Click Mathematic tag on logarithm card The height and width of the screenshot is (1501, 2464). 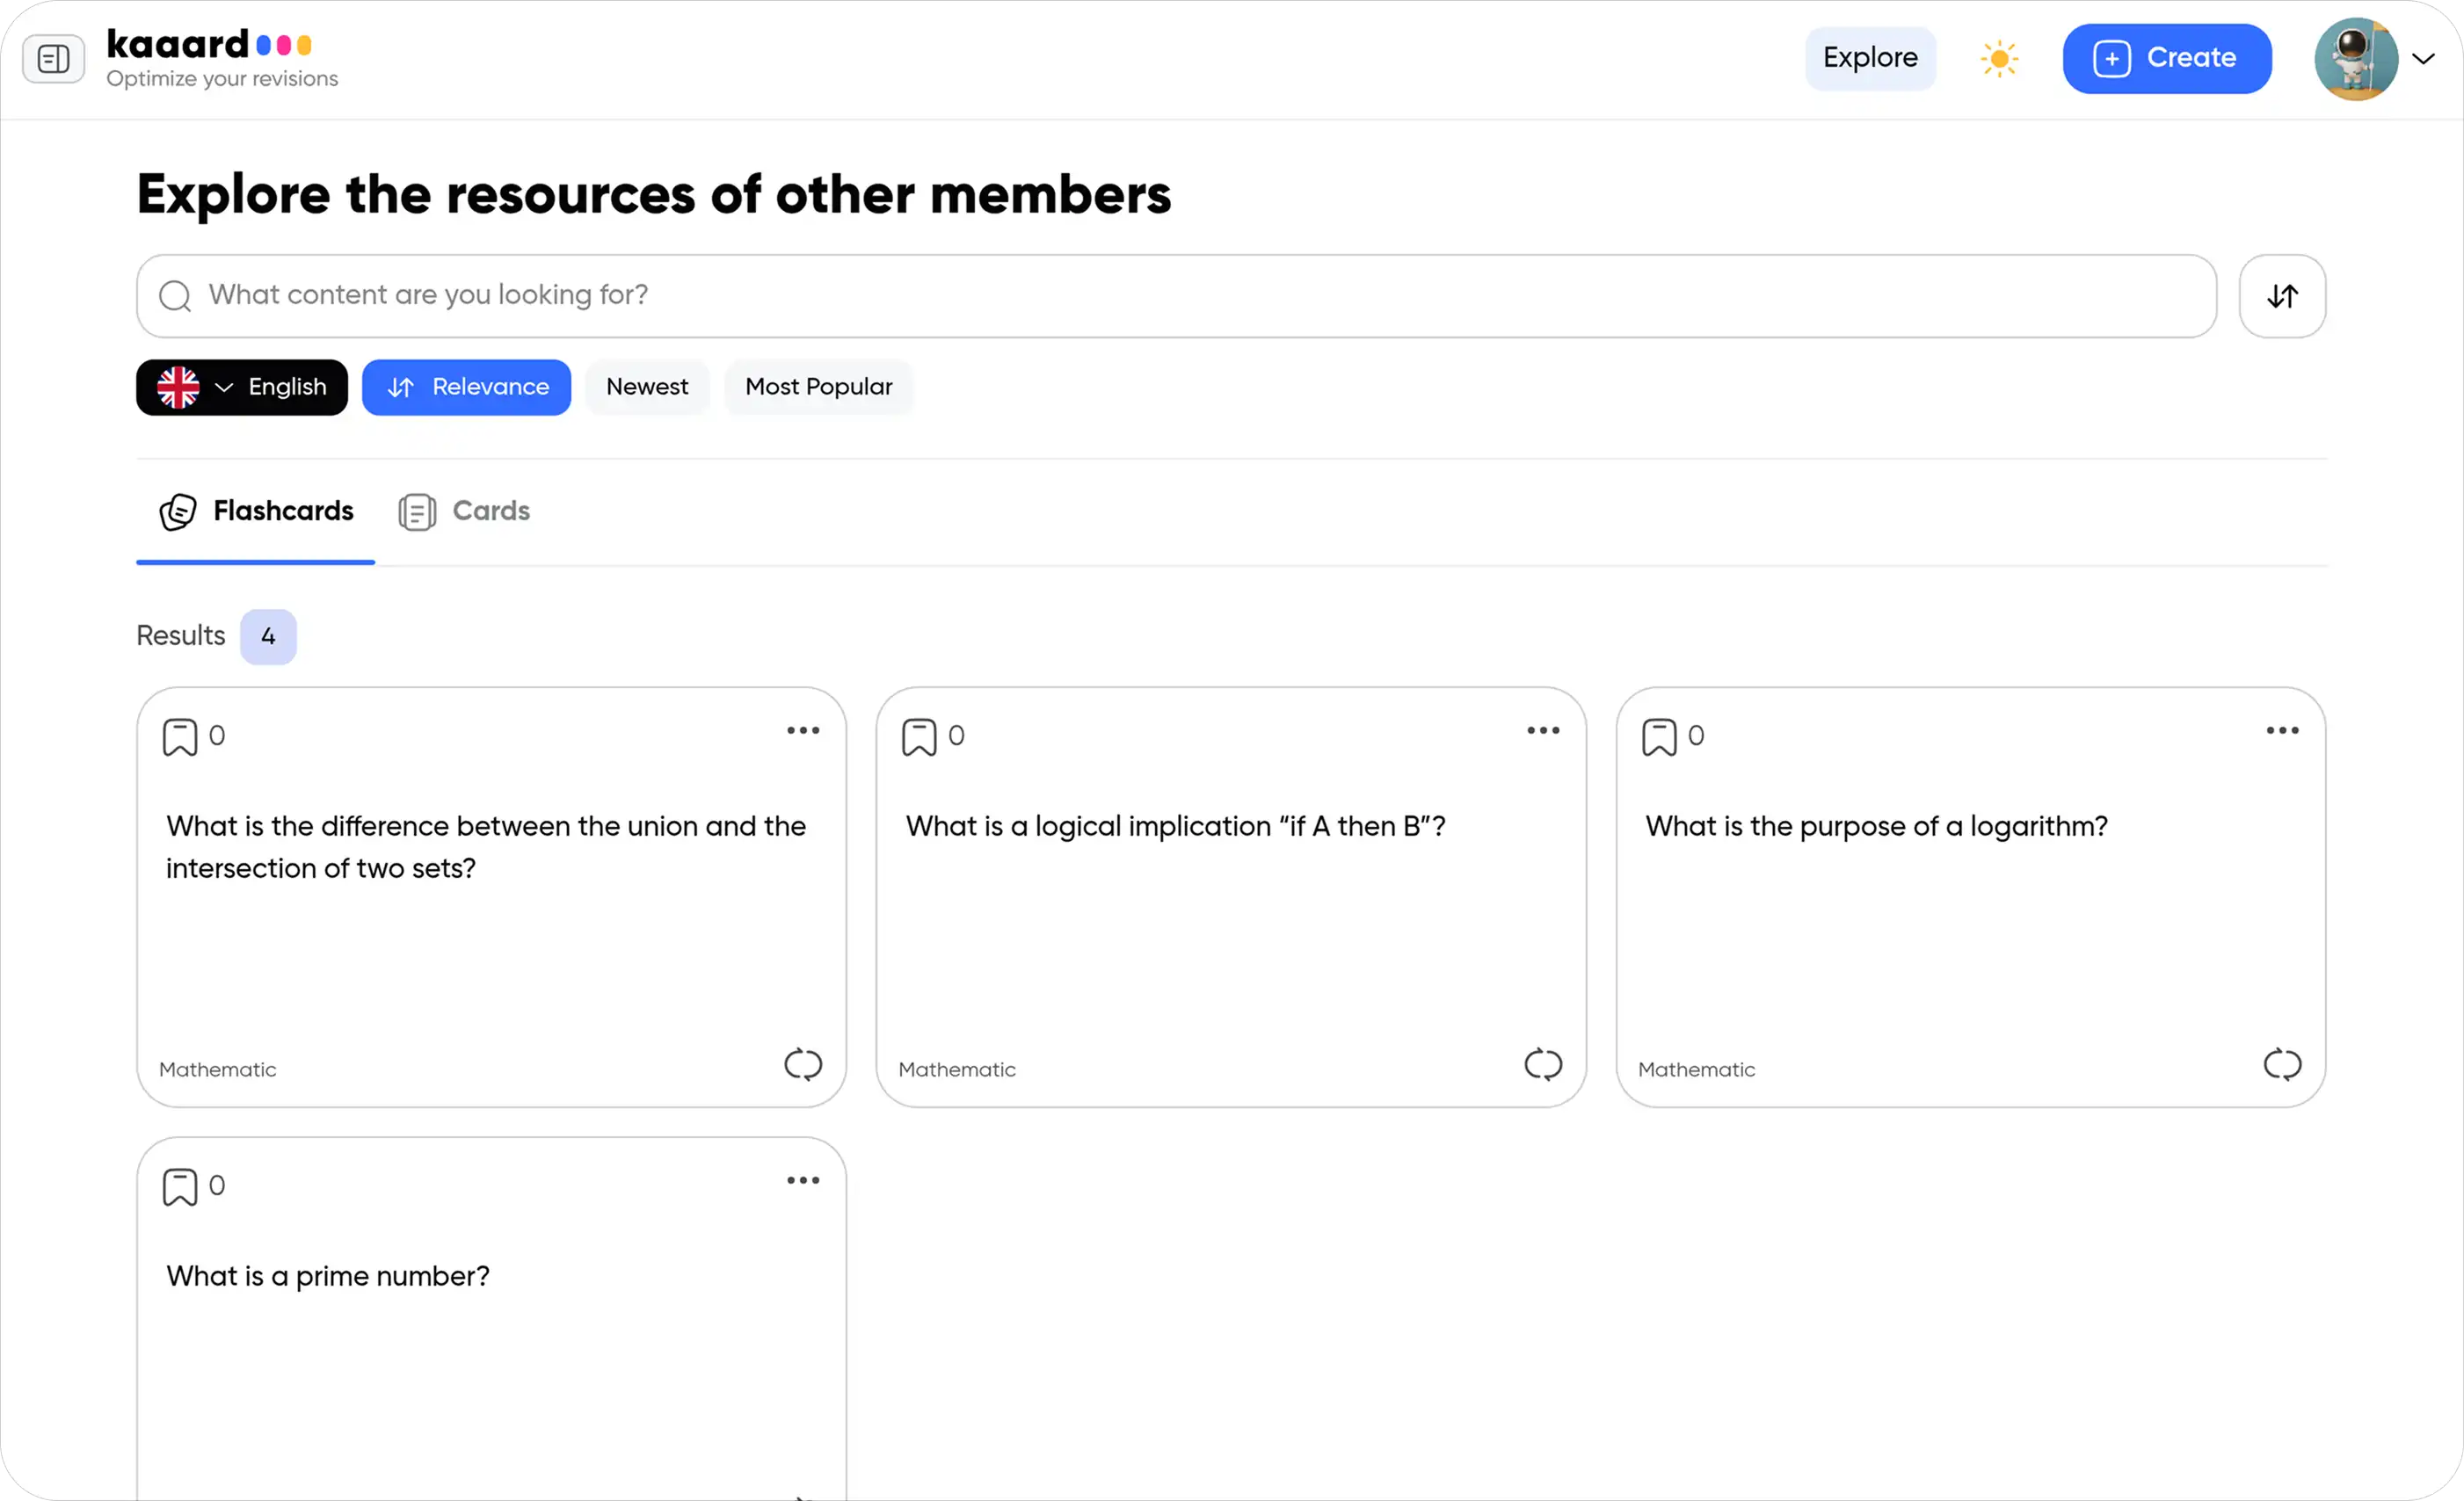(1696, 1070)
